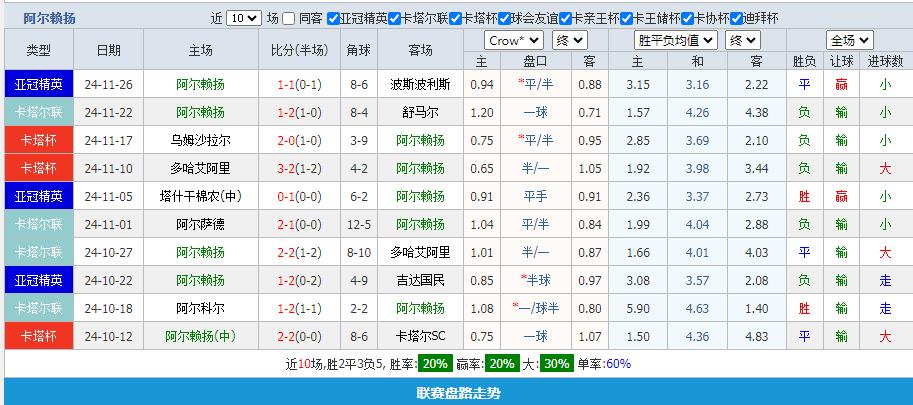This screenshot has height=405, width=913.
Task: Uncheck the 卡塔尔联 filter checkbox
Action: pyautogui.click(x=394, y=18)
